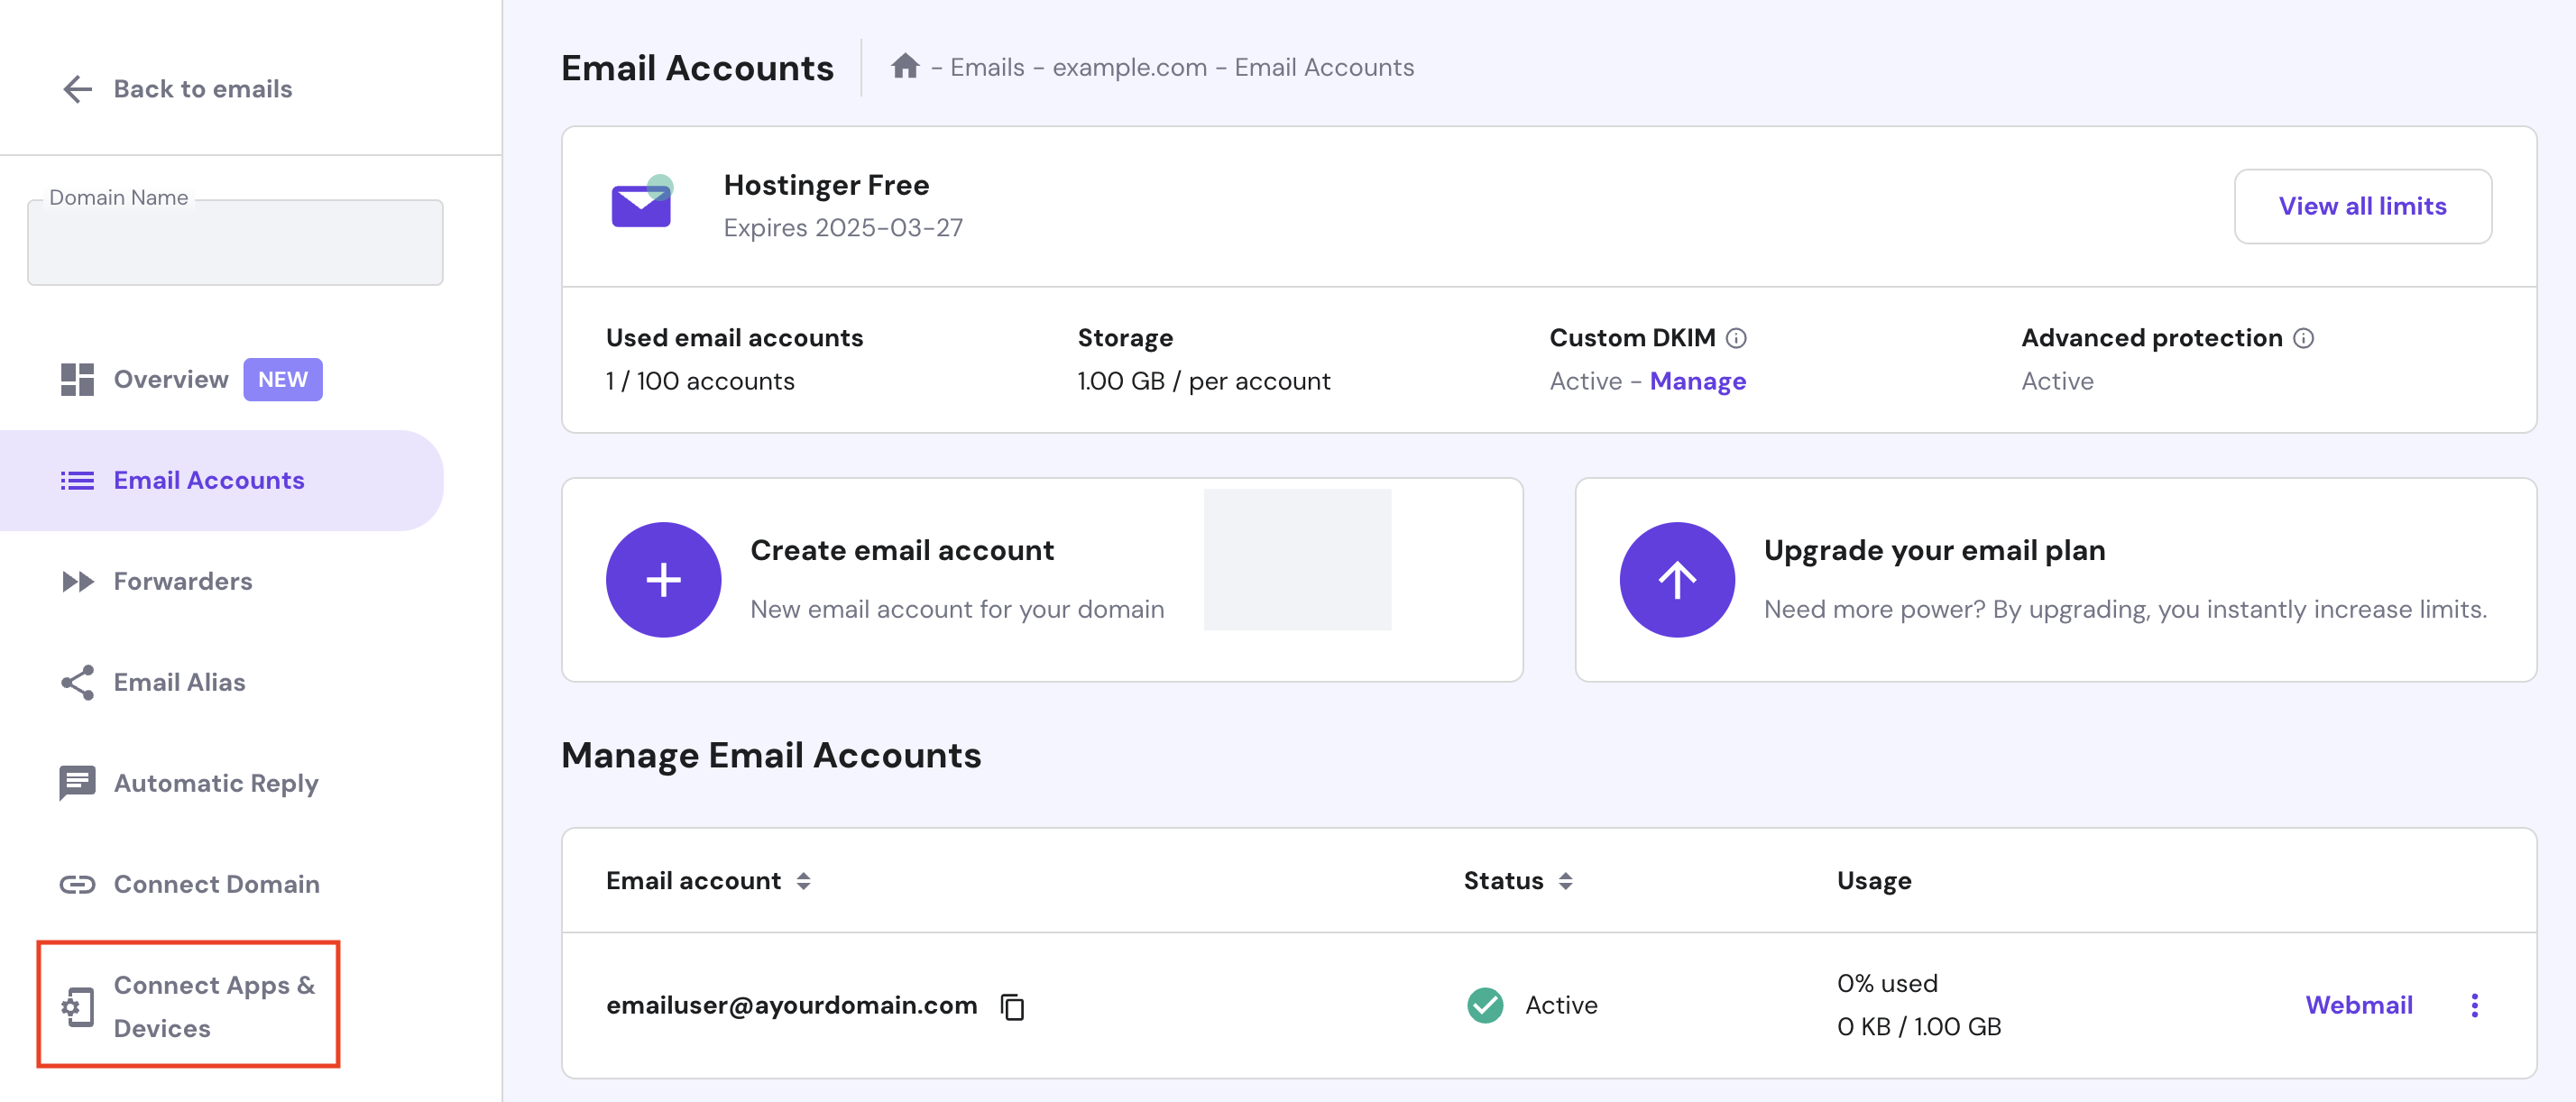Image resolution: width=2576 pixels, height=1102 pixels.
Task: Click Manage link for Custom DKIM
Action: tap(1697, 382)
